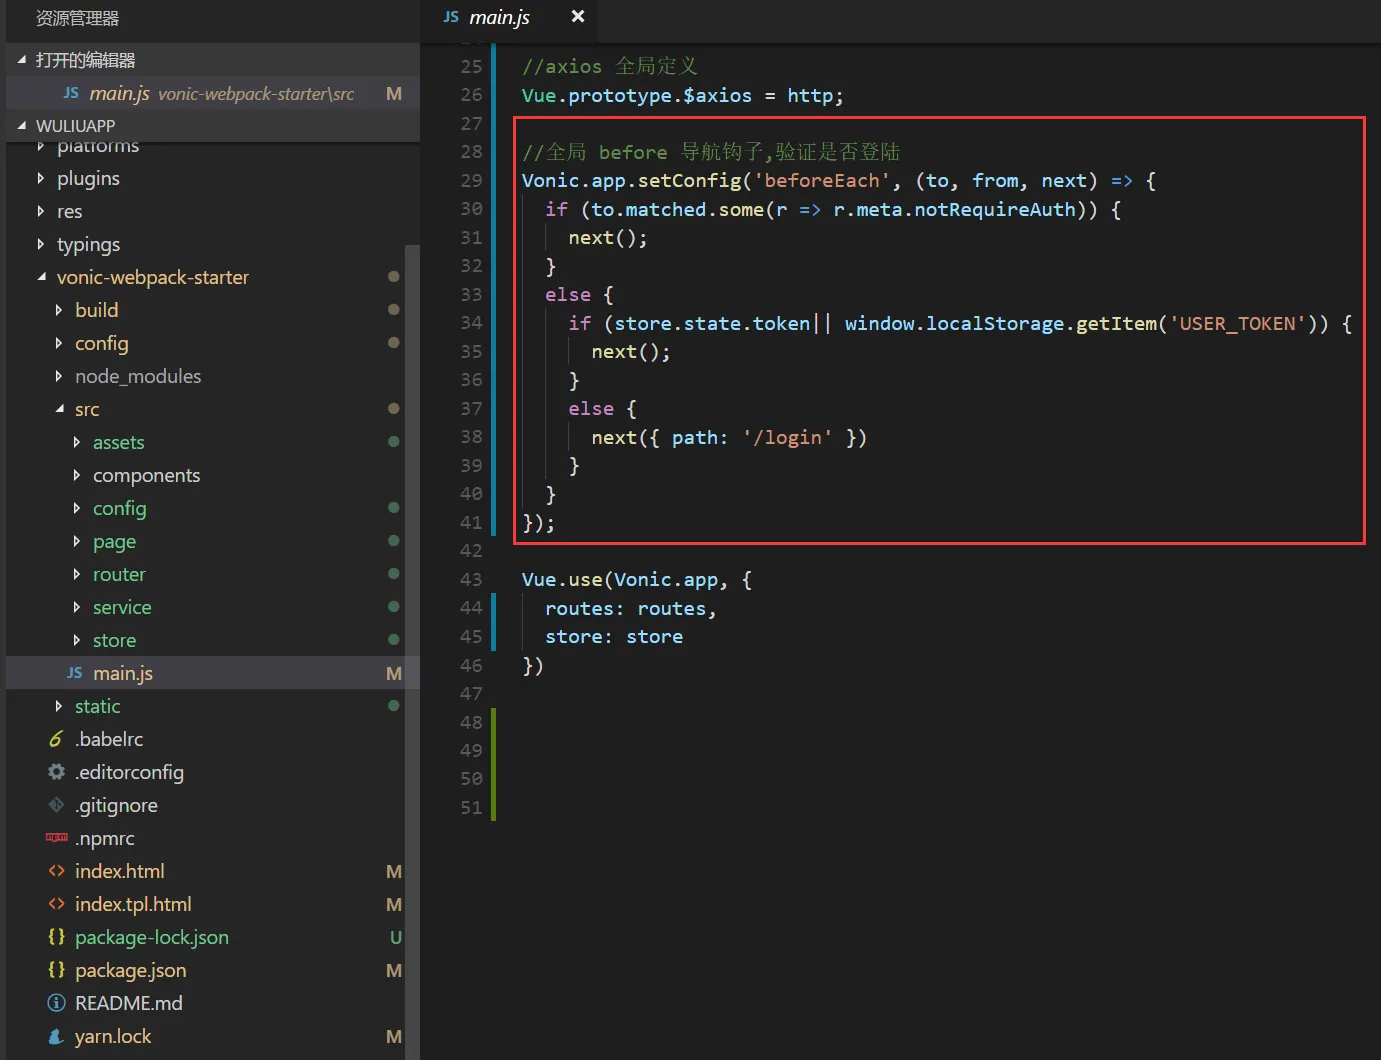The height and width of the screenshot is (1060, 1381).
Task: Click the JS icon in the main.js tab
Action: tap(451, 17)
